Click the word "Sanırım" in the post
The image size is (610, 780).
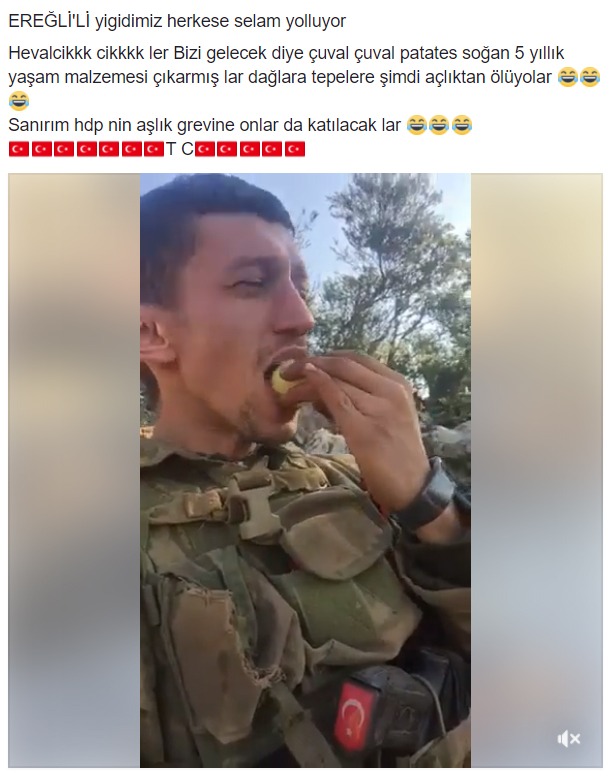pos(39,125)
